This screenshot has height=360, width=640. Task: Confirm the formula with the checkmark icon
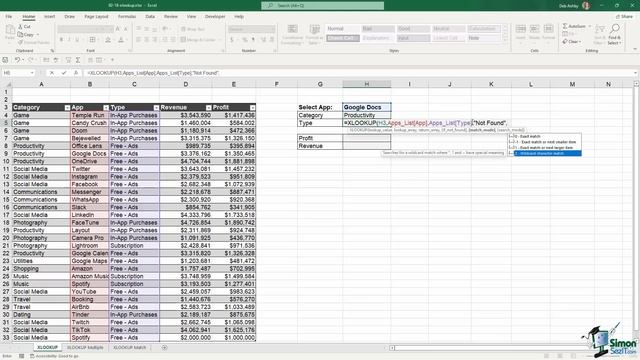[64, 73]
